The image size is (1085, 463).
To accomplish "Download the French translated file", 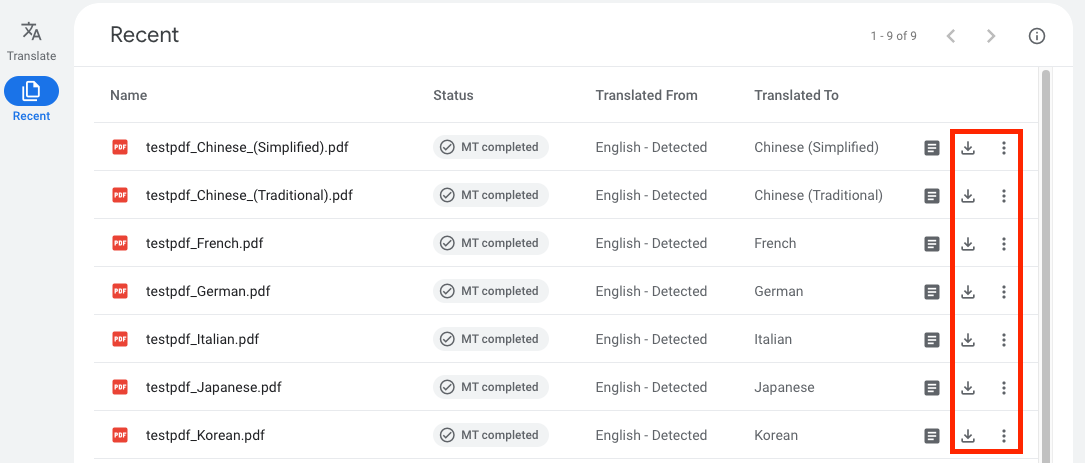I will point(967,244).
